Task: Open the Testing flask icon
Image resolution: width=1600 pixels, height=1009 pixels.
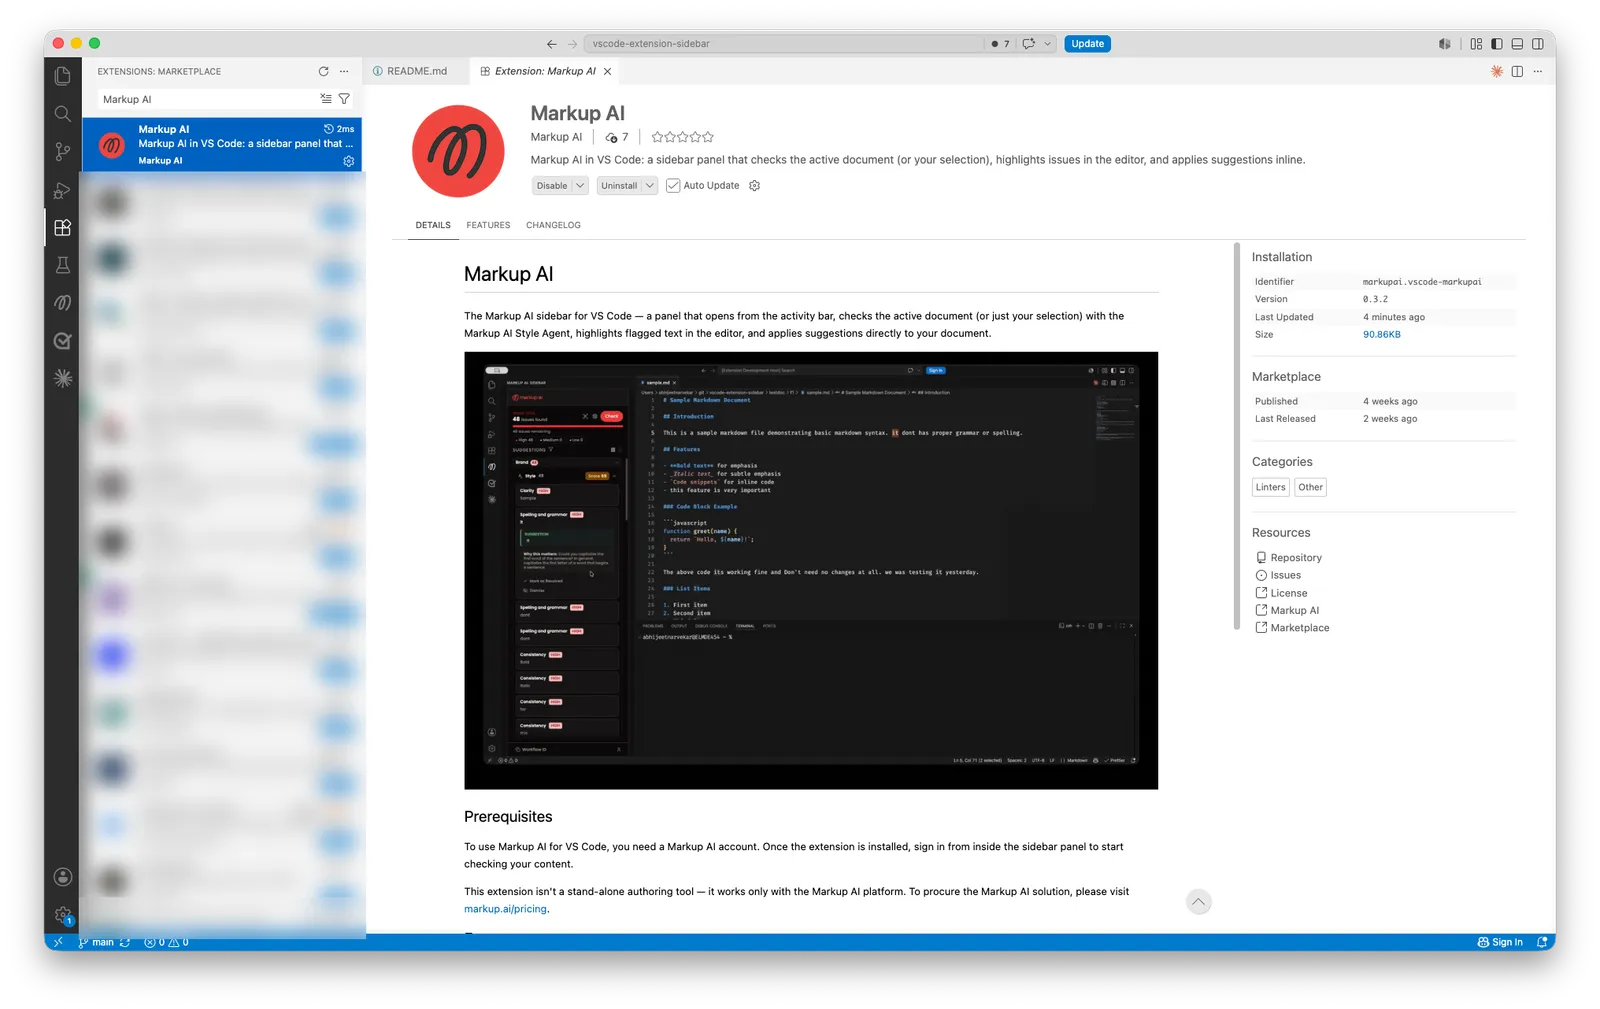Action: pyautogui.click(x=62, y=265)
